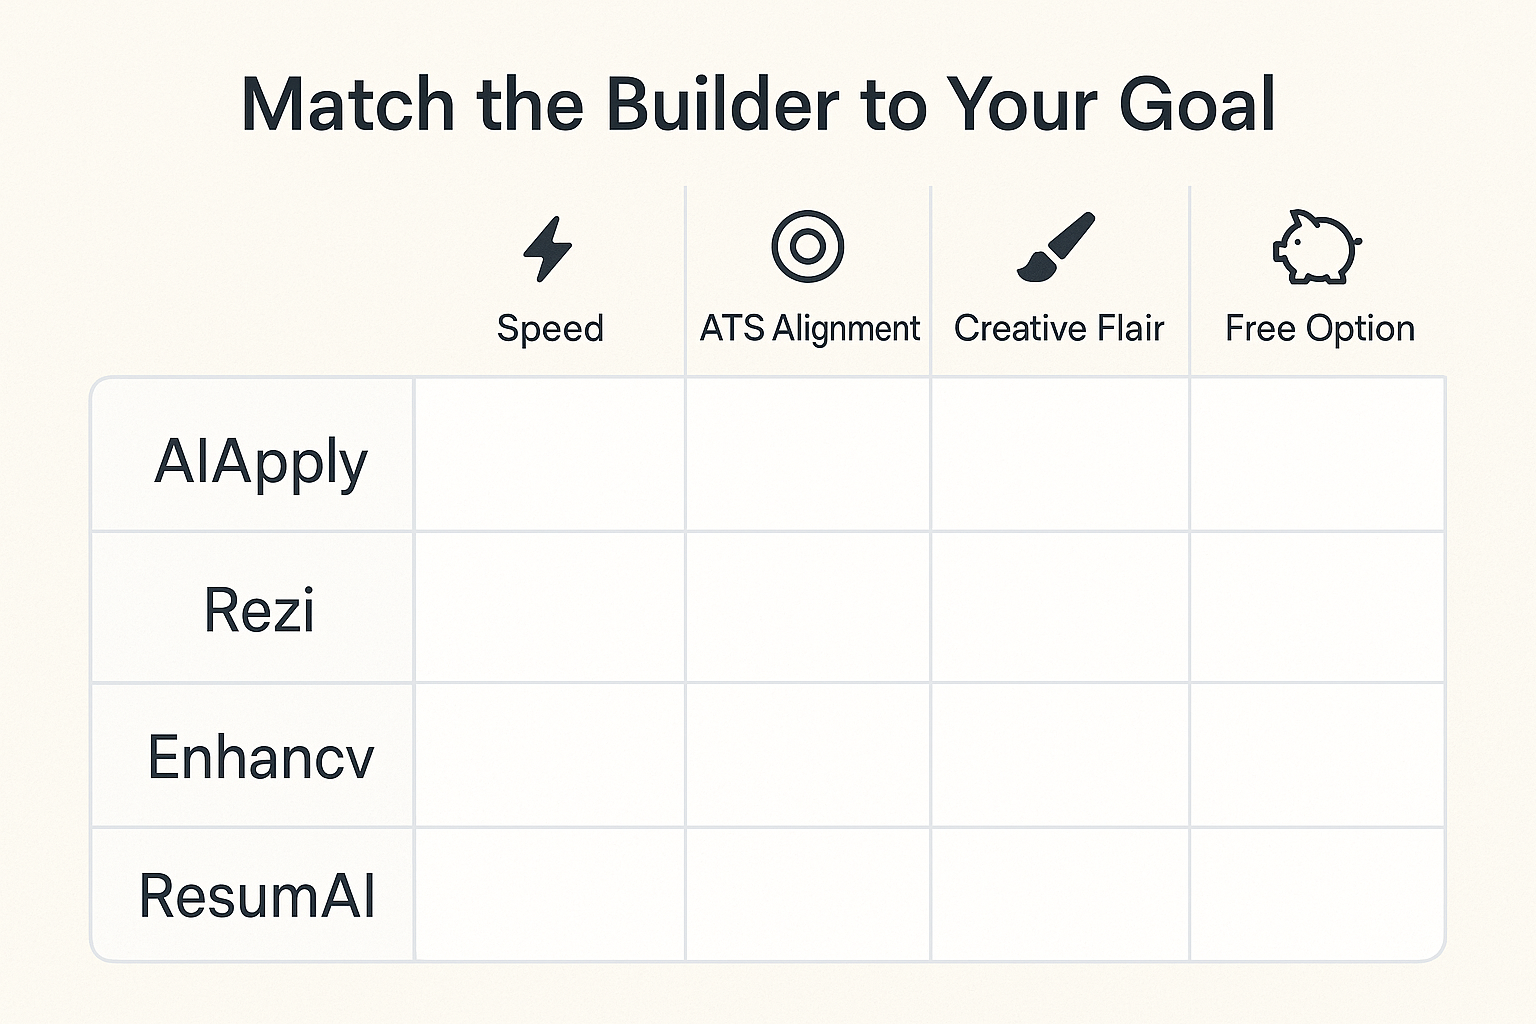Click the lightning bolt Speed icon
Image resolution: width=1536 pixels, height=1024 pixels.
click(x=548, y=248)
